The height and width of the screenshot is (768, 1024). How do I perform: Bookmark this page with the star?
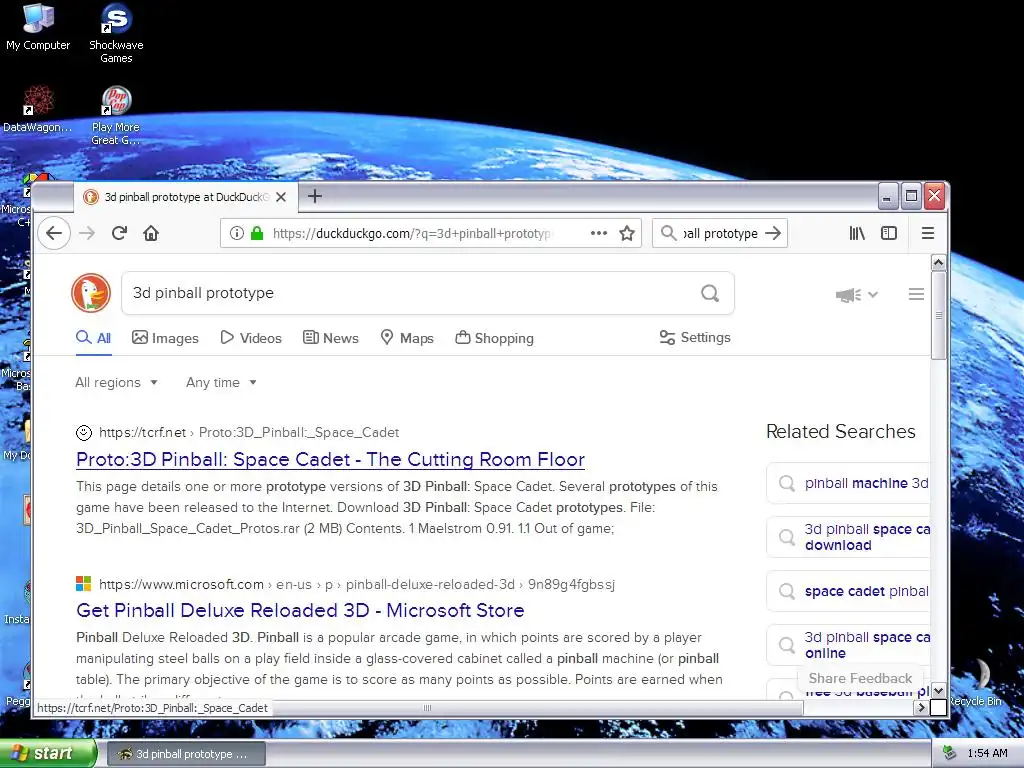pyautogui.click(x=627, y=233)
